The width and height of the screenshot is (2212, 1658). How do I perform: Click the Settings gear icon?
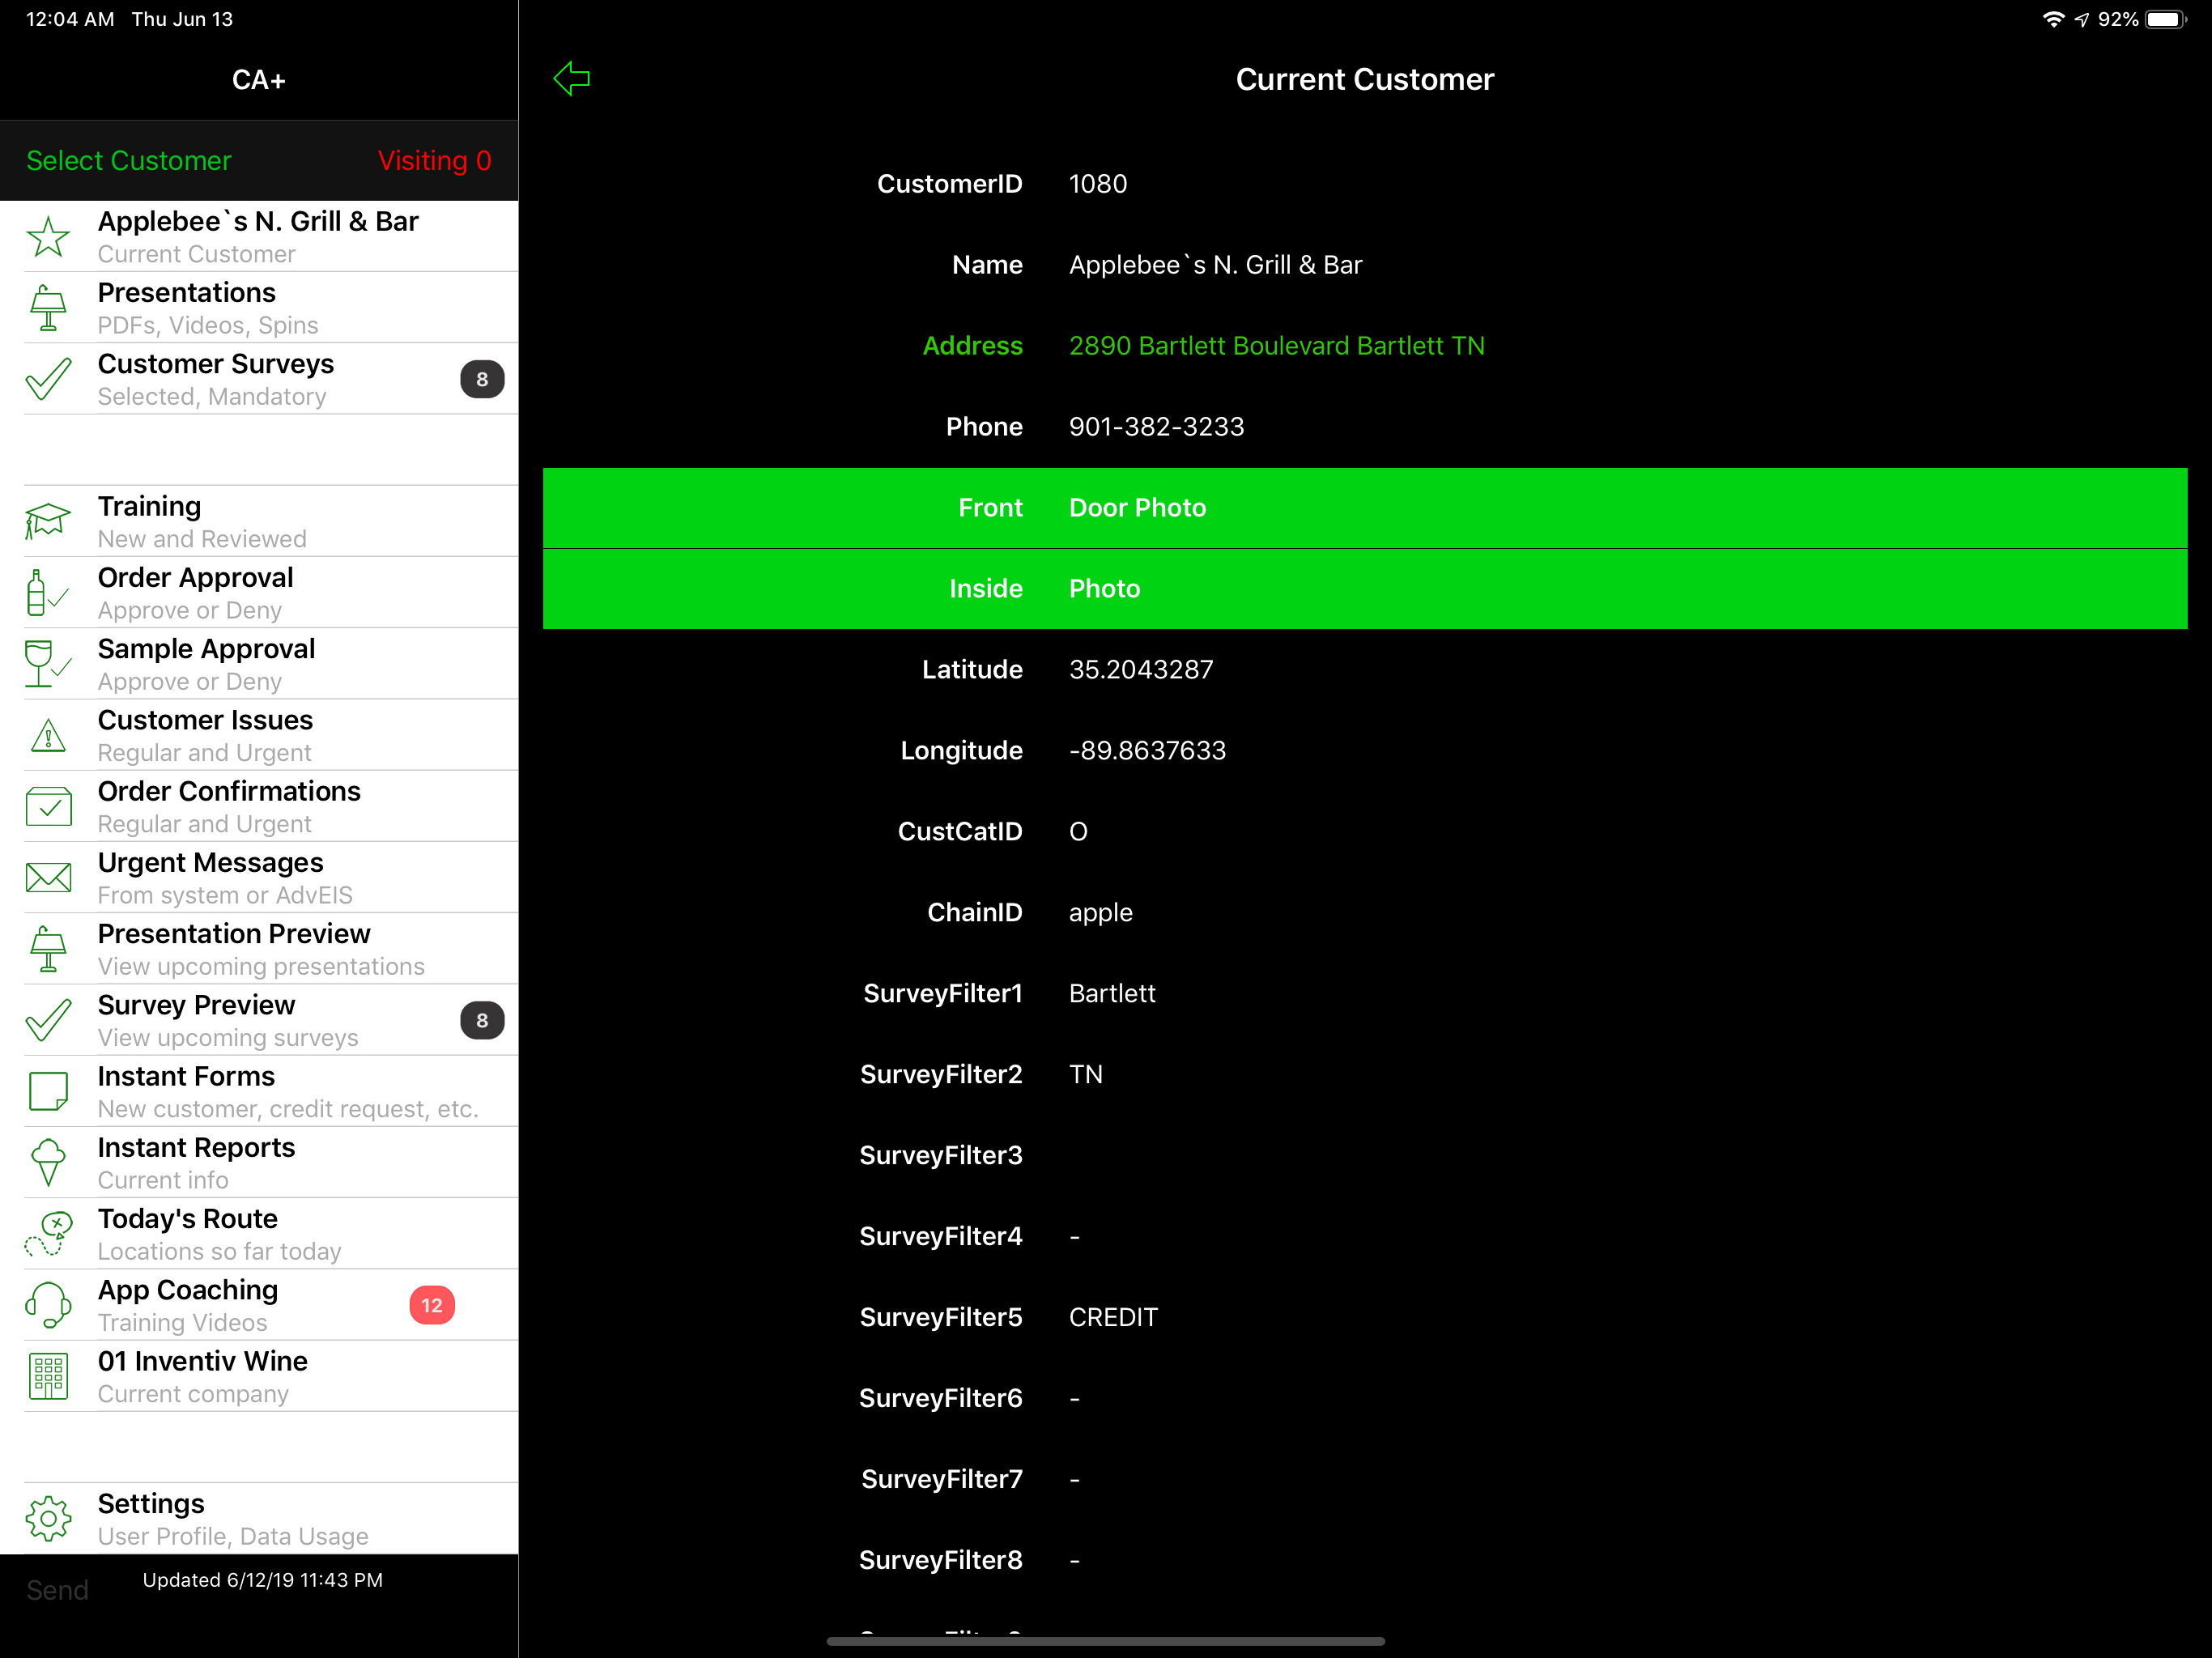point(48,1518)
